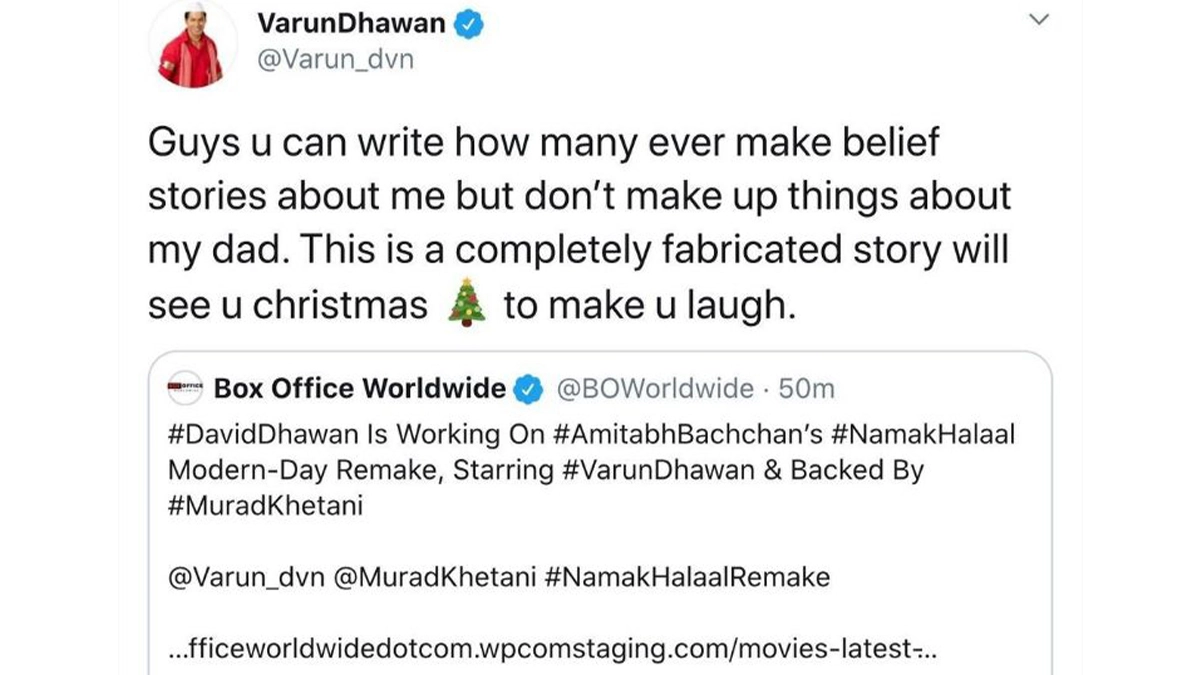Click the blue verified badge beside VarunDhawan
Screen dimensions: 1200x675
tap(470, 24)
